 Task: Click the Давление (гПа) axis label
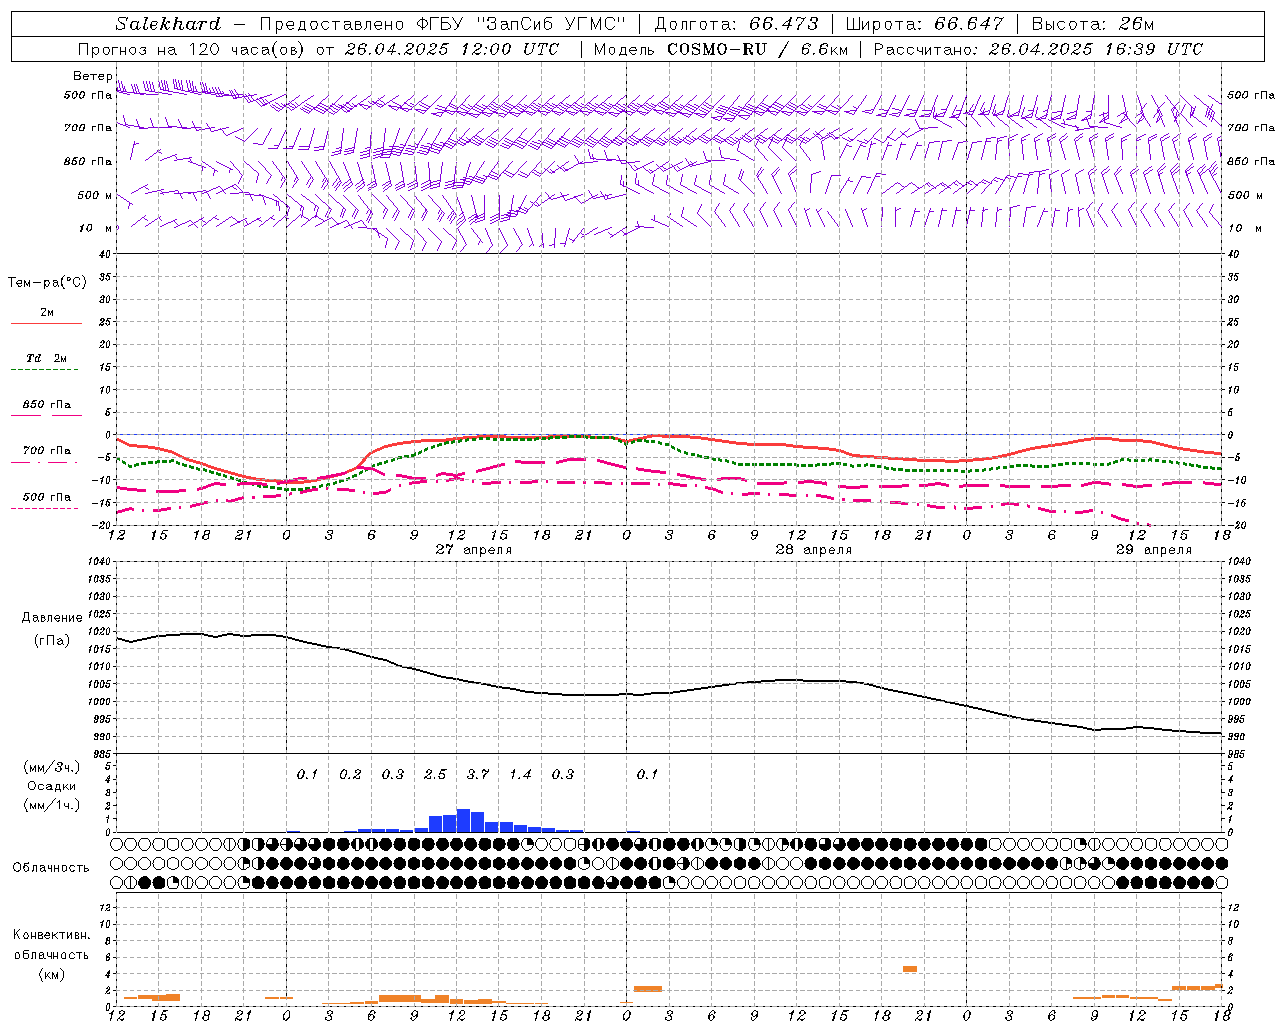pos(51,629)
